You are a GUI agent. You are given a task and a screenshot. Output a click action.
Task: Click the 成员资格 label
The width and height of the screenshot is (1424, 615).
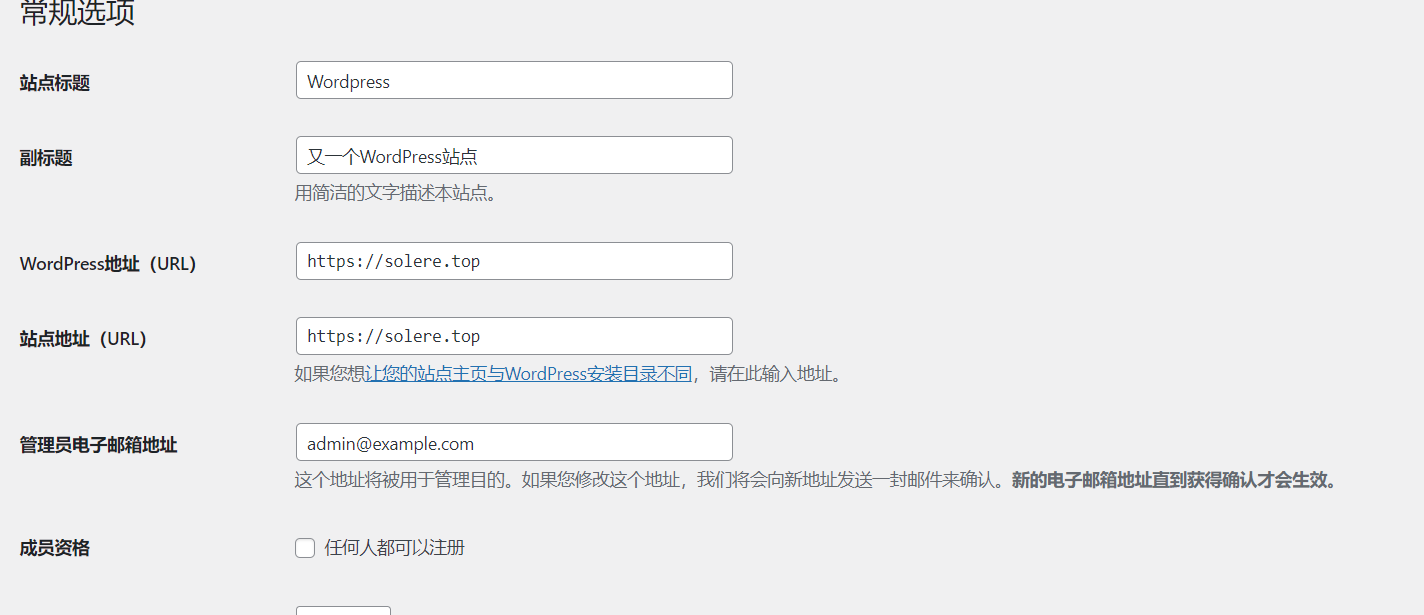tap(55, 548)
